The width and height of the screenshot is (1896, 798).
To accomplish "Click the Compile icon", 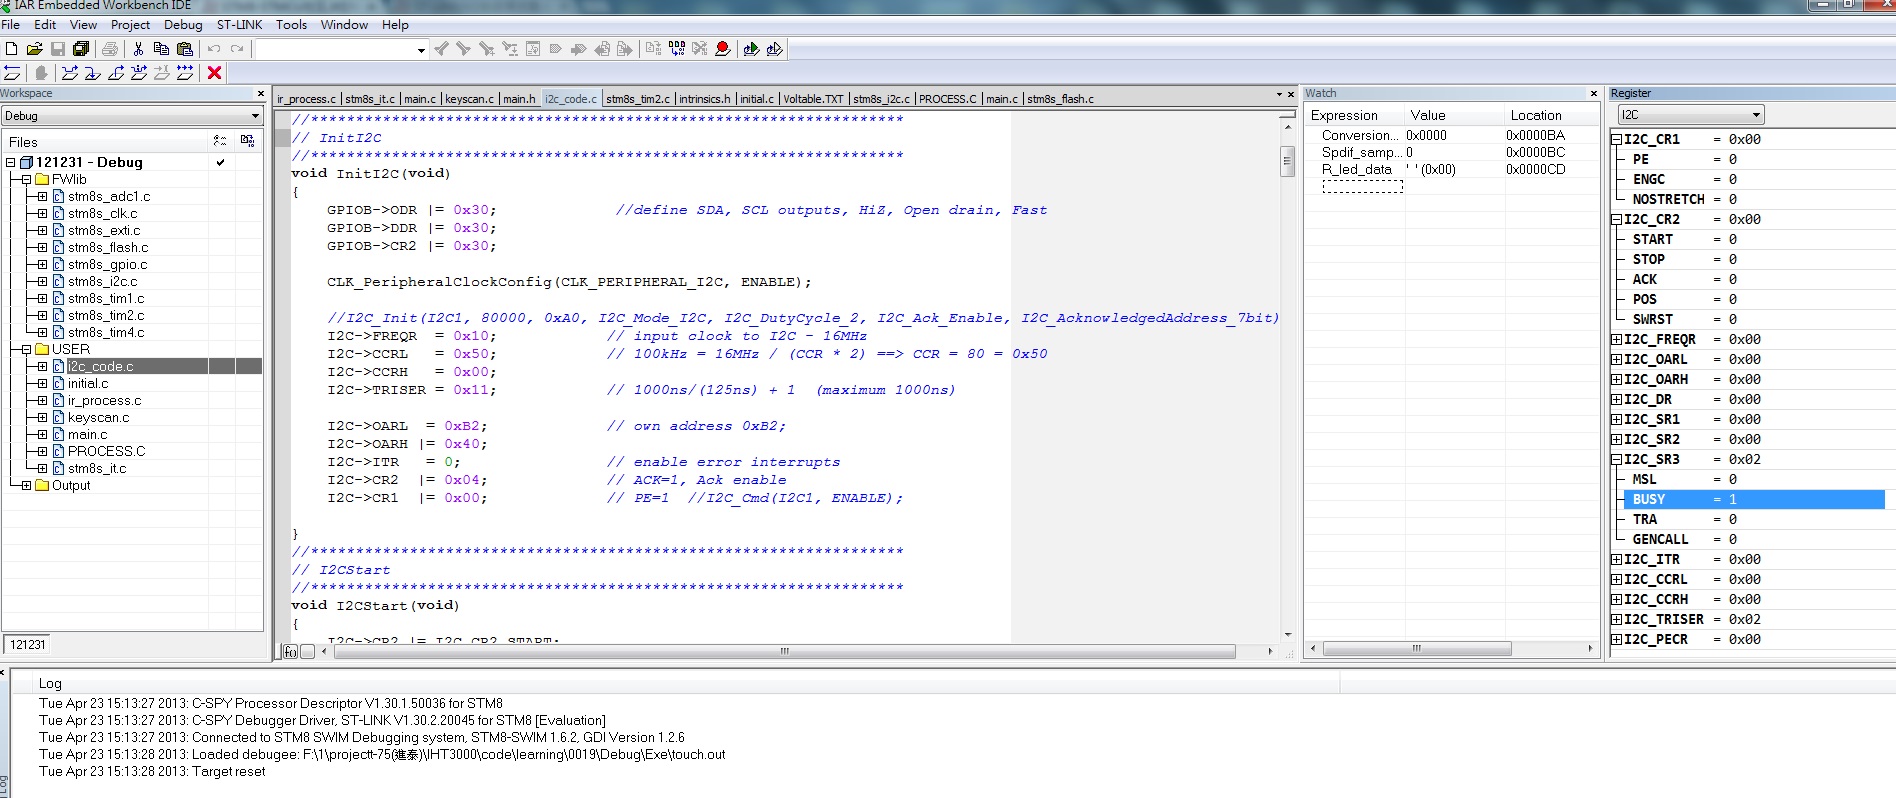I will coord(653,48).
